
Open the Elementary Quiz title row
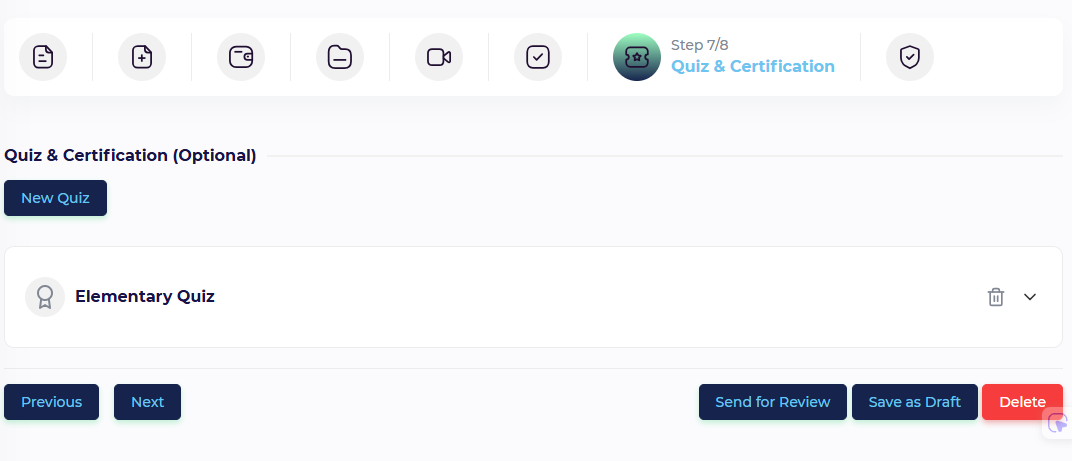[x=533, y=297]
